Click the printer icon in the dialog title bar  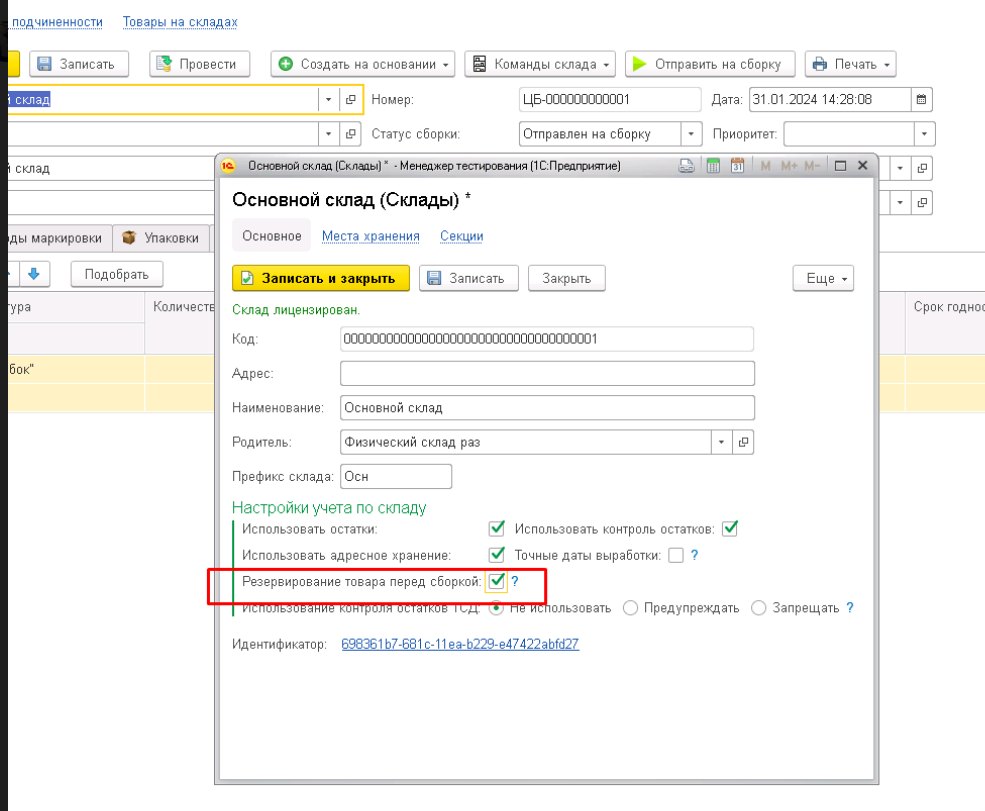pos(687,166)
